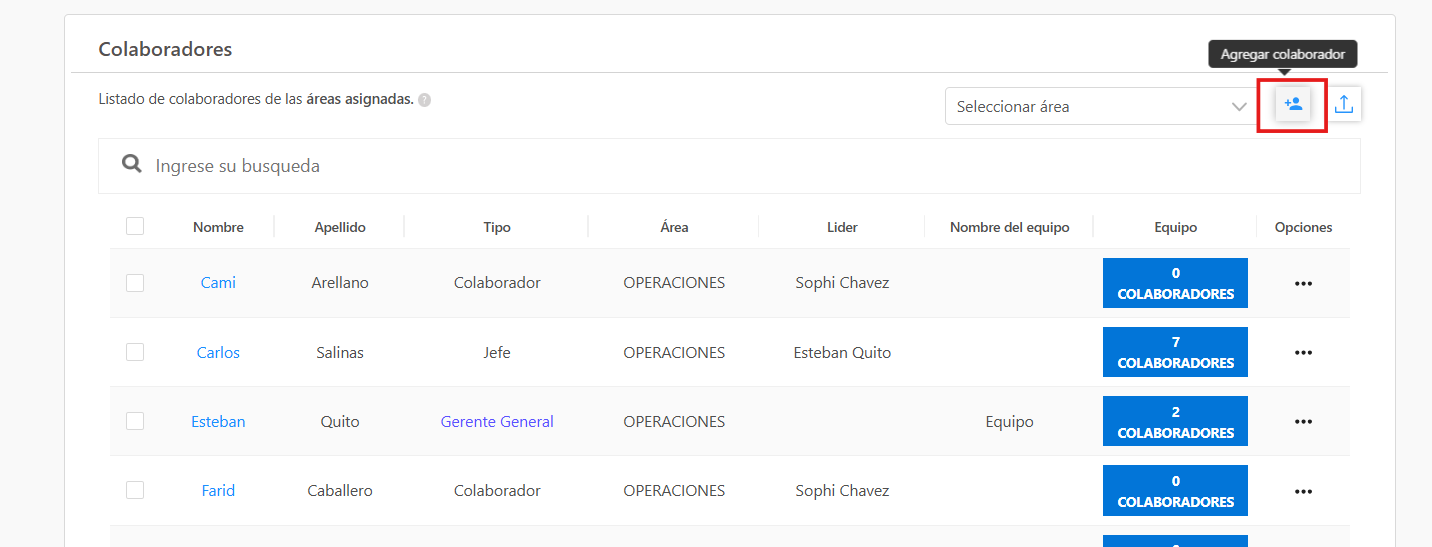The image size is (1432, 547).
Task: Click Esteban's 2 Colaboradores team button
Action: click(1175, 421)
